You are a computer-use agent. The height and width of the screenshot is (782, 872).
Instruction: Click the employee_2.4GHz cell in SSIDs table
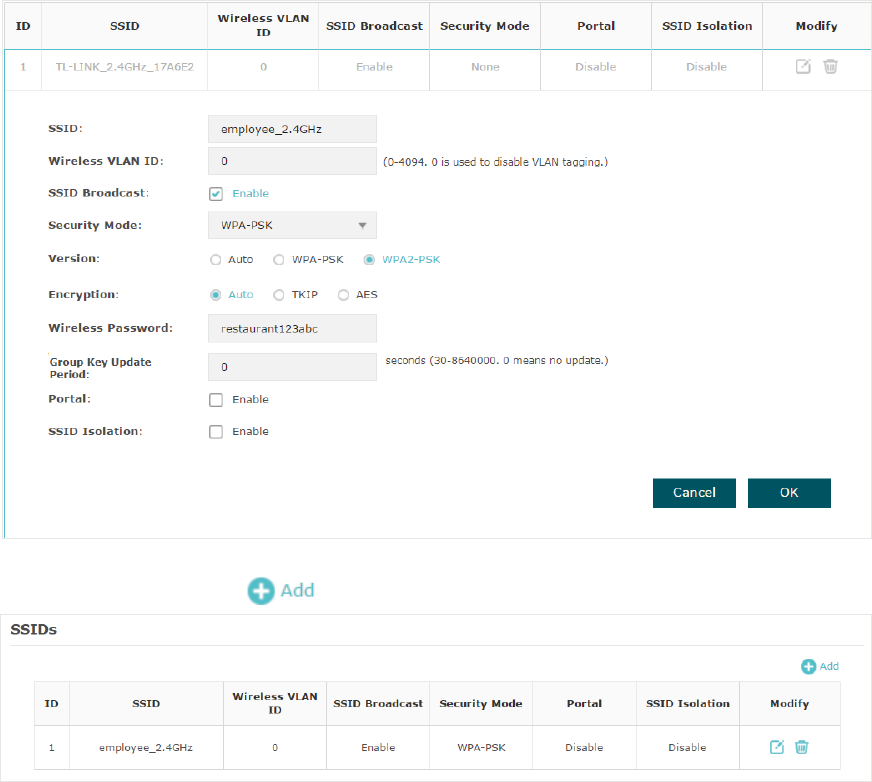pos(146,748)
